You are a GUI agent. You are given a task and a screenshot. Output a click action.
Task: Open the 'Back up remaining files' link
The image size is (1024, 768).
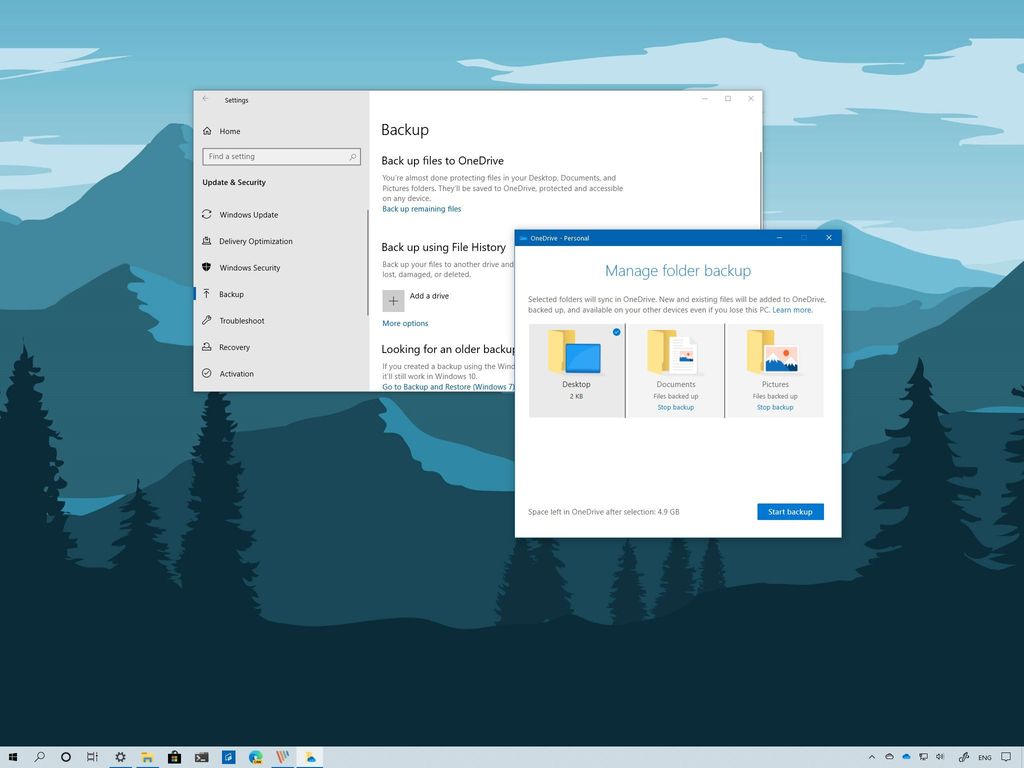pyautogui.click(x=421, y=208)
